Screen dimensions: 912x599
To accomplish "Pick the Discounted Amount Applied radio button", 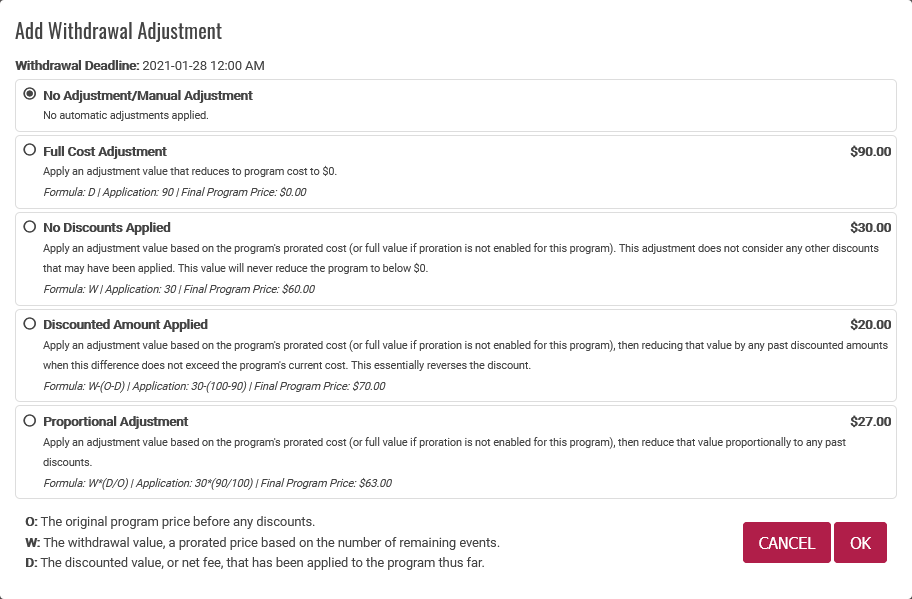I will pyautogui.click(x=30, y=324).
